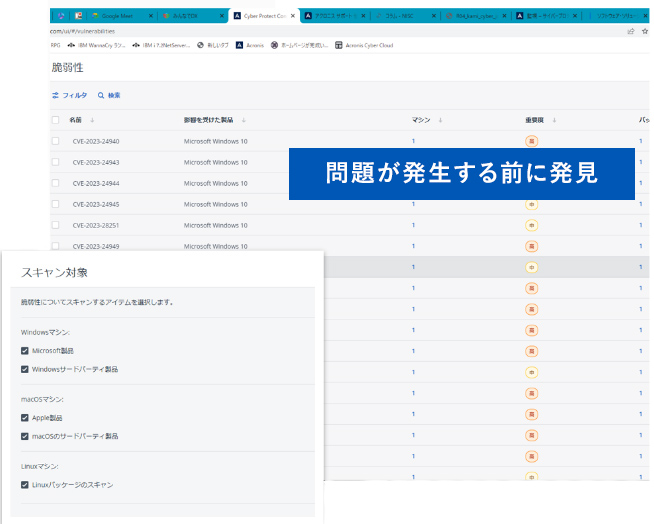
Task: Open IBM WannaCry bookmark
Action: (96, 45)
